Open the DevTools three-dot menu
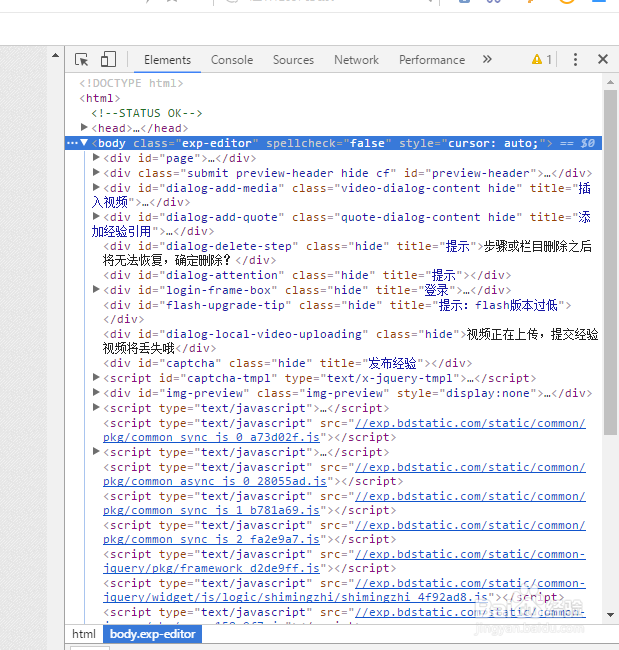This screenshot has height=650, width=619. tap(575, 59)
